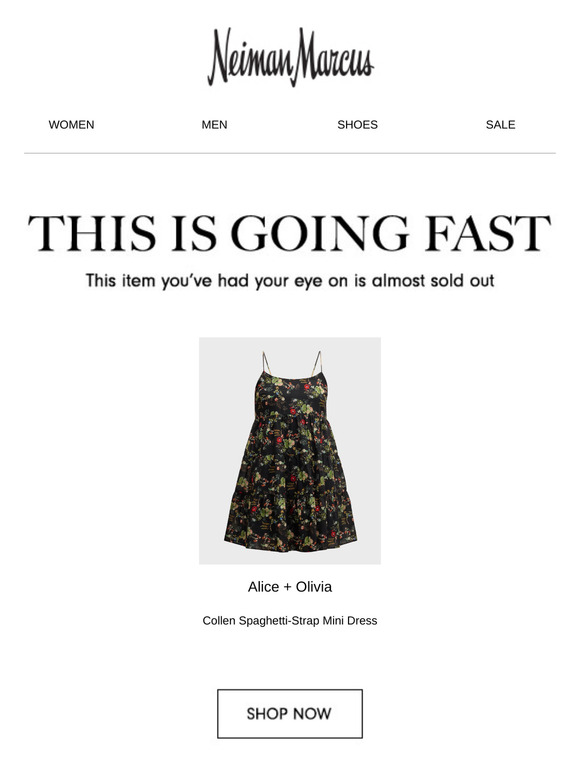Click the floral mini dress product image
Viewport: 580px width, 774px height.
(x=290, y=451)
